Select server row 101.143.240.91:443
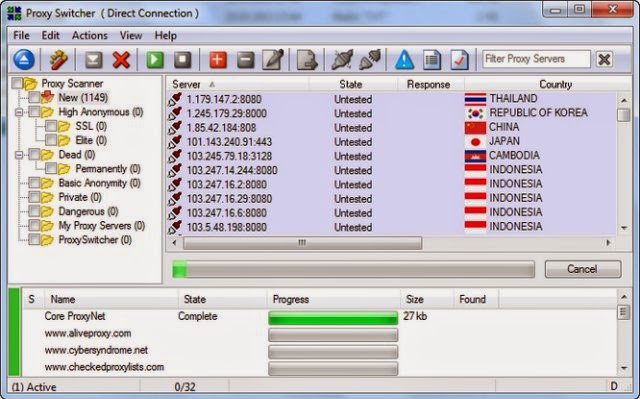 391,142
